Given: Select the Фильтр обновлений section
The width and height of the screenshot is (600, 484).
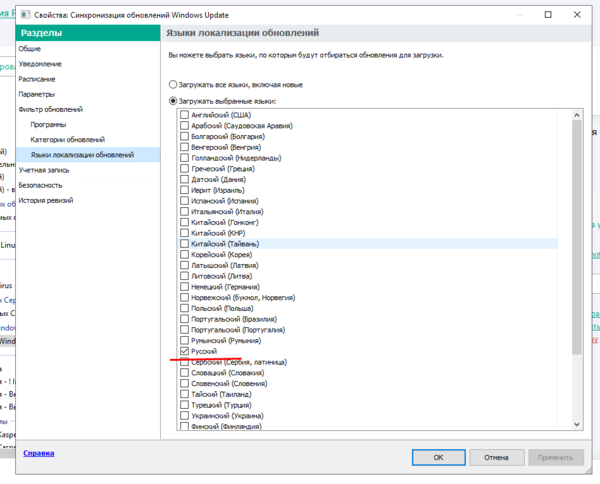Looking at the screenshot, I should tap(88, 109).
